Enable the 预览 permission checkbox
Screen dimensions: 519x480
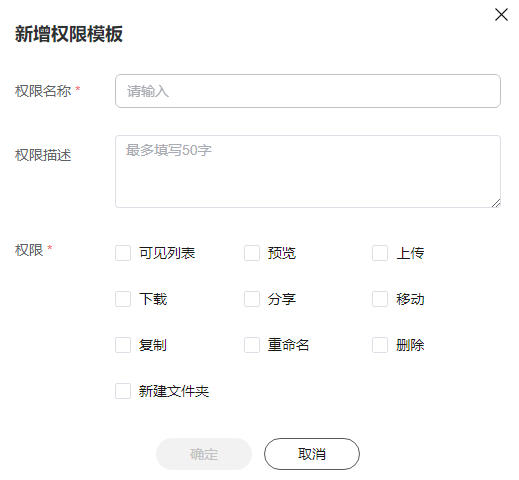click(x=252, y=253)
